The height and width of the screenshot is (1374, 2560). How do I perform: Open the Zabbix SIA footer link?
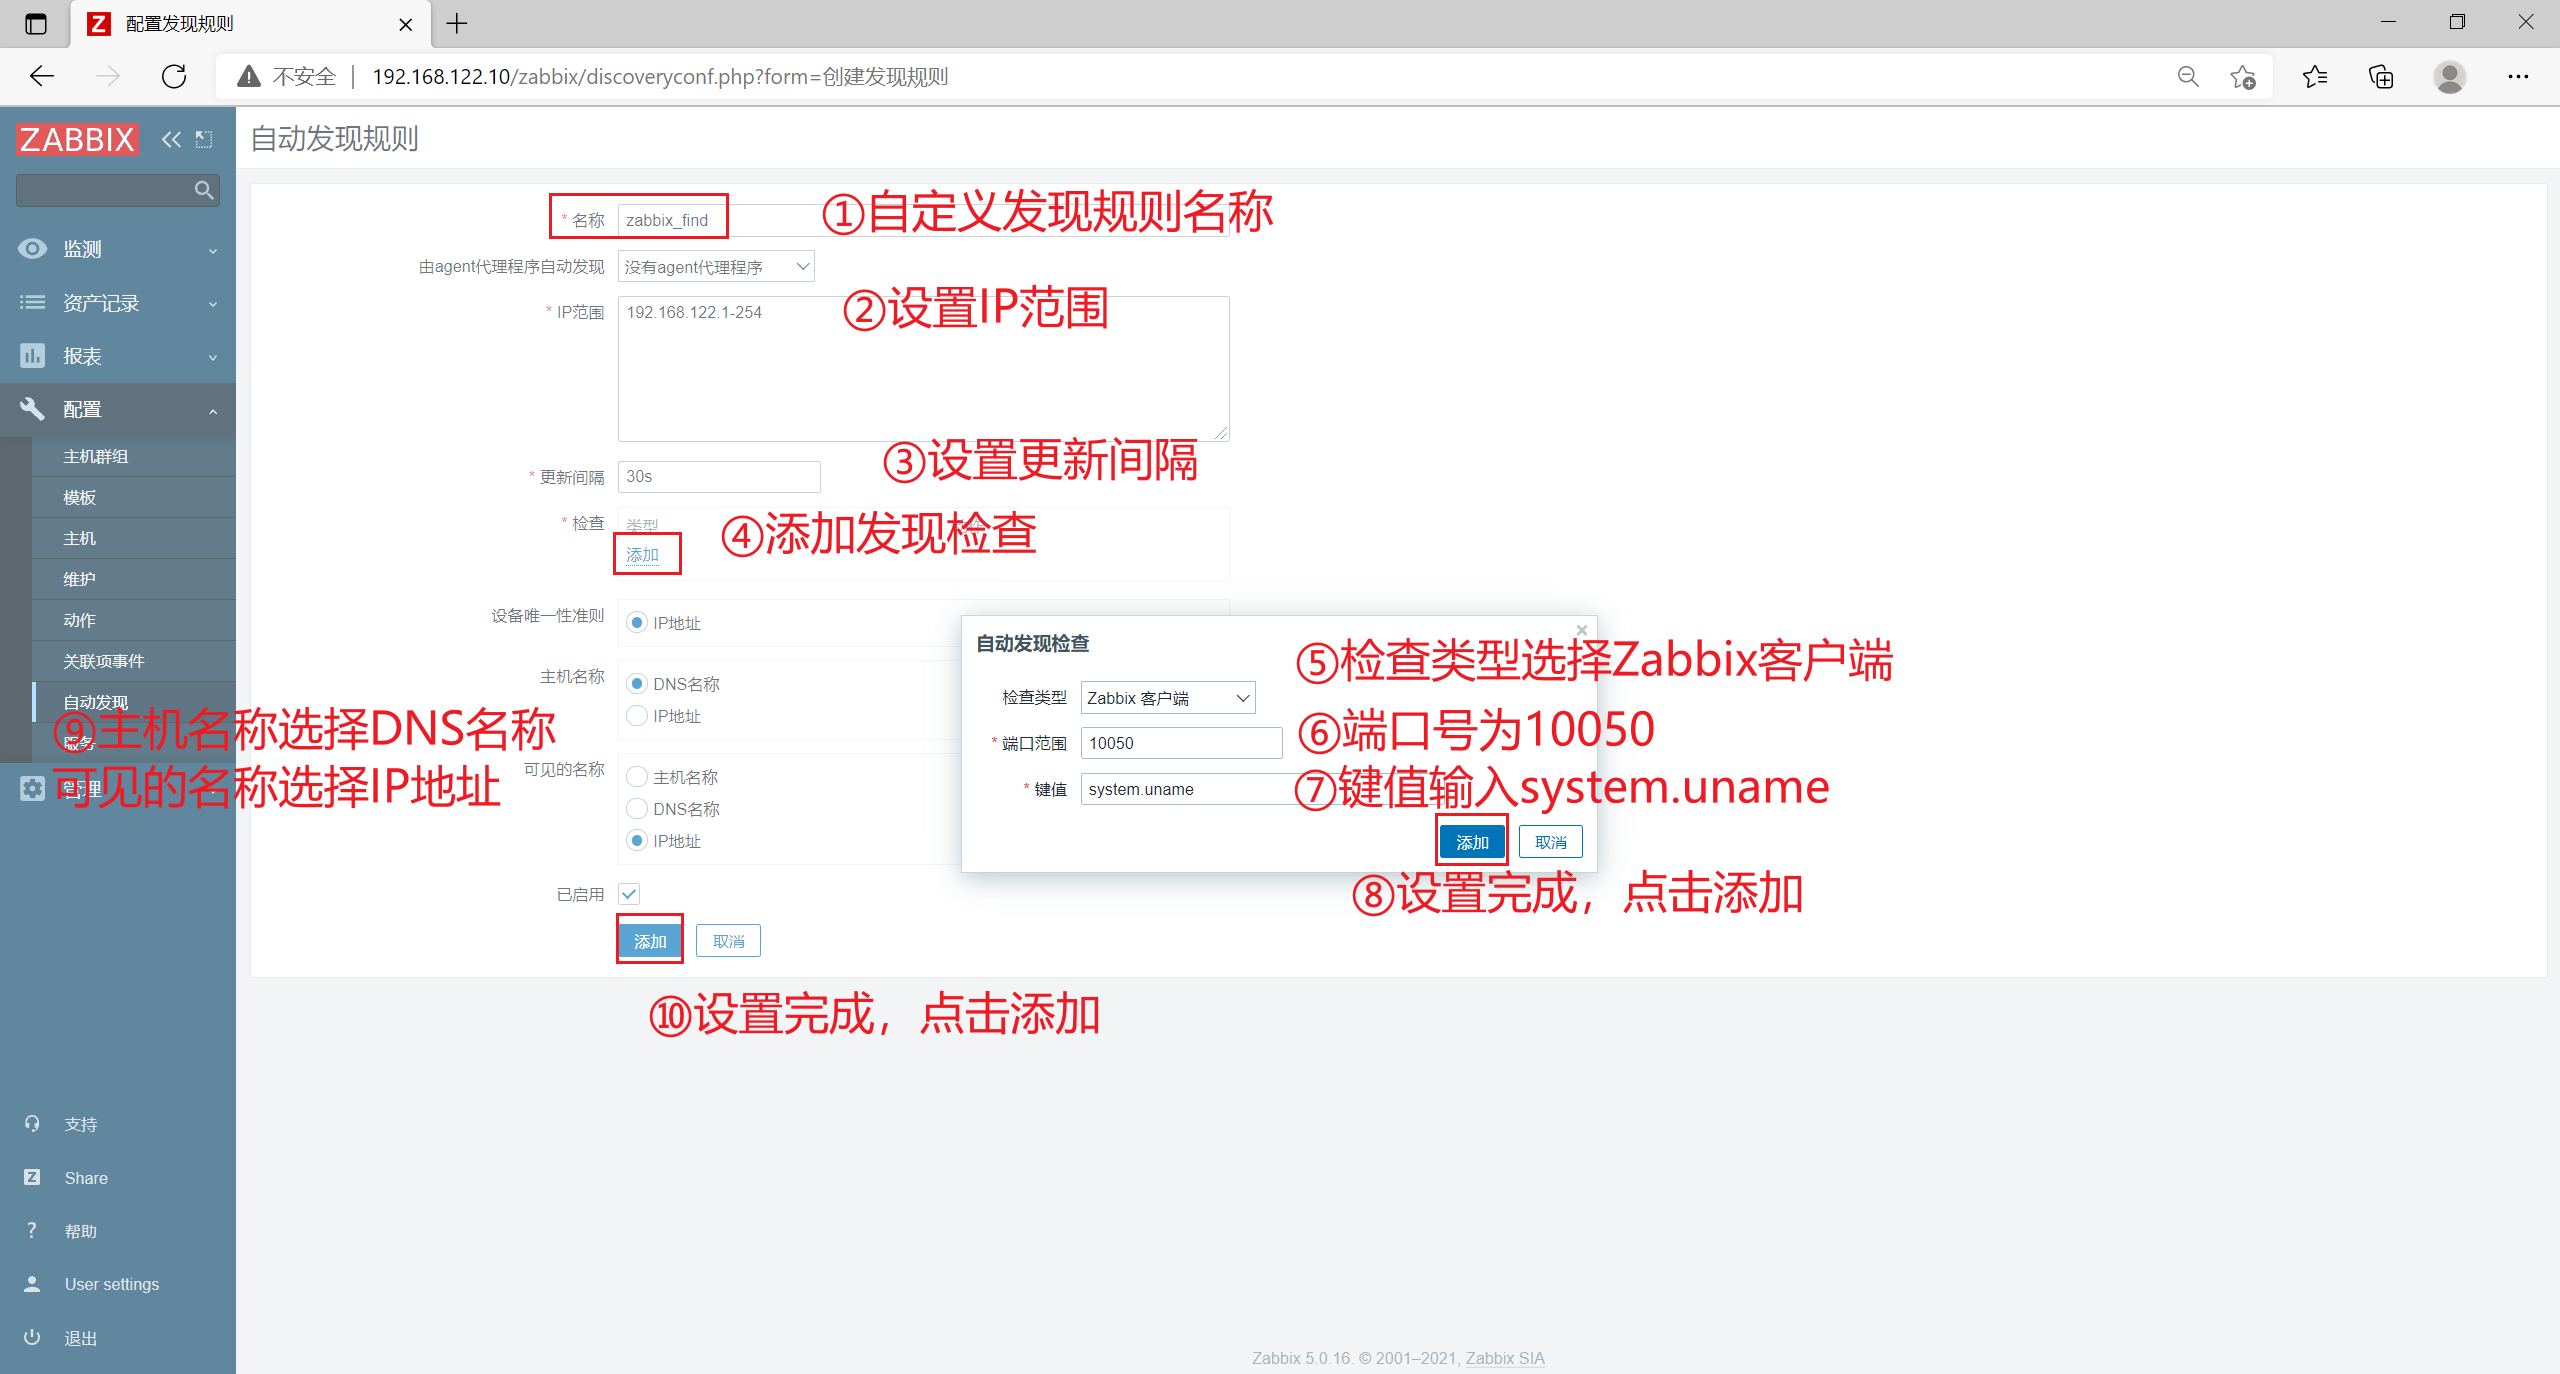pos(1505,1358)
